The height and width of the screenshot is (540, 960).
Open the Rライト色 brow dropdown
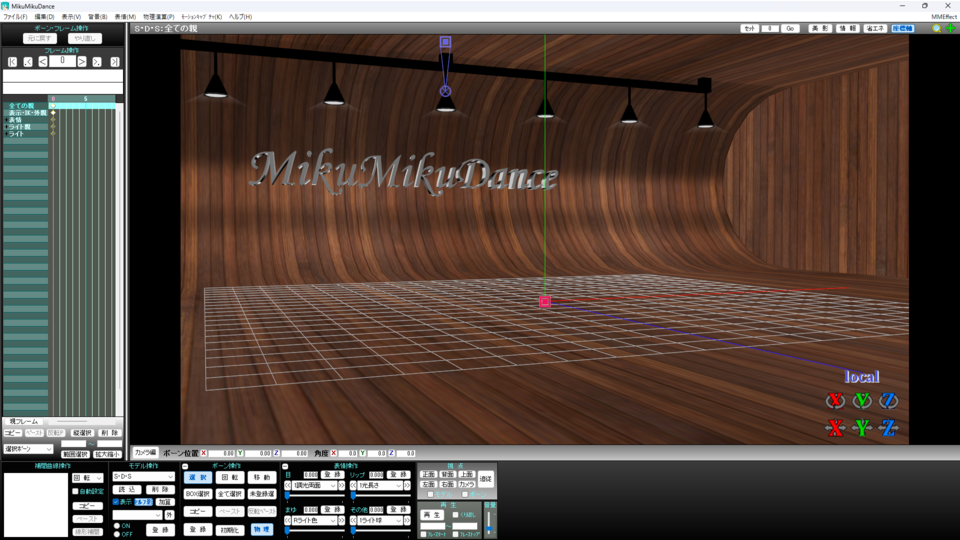click(315, 520)
